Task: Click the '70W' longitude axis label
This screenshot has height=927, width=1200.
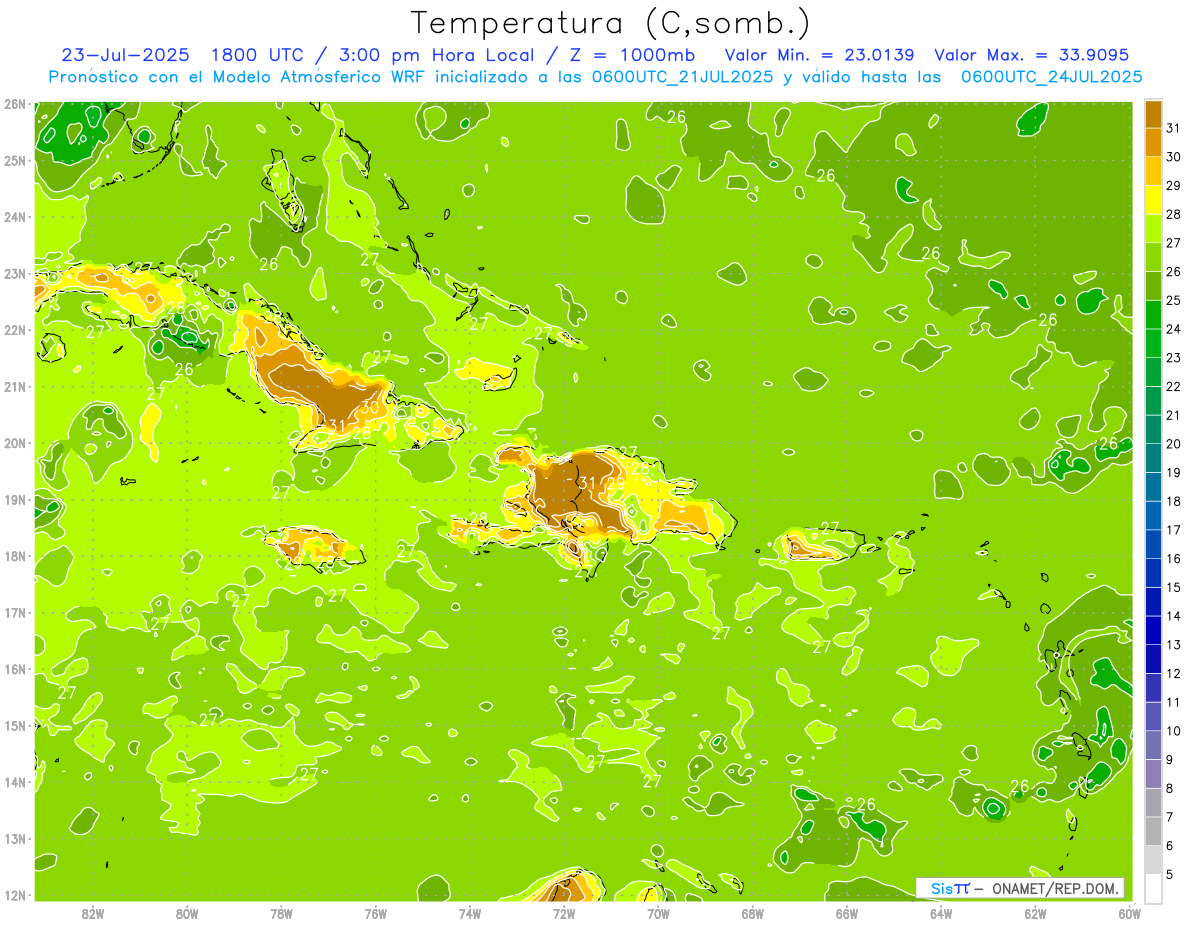Action: click(x=658, y=913)
